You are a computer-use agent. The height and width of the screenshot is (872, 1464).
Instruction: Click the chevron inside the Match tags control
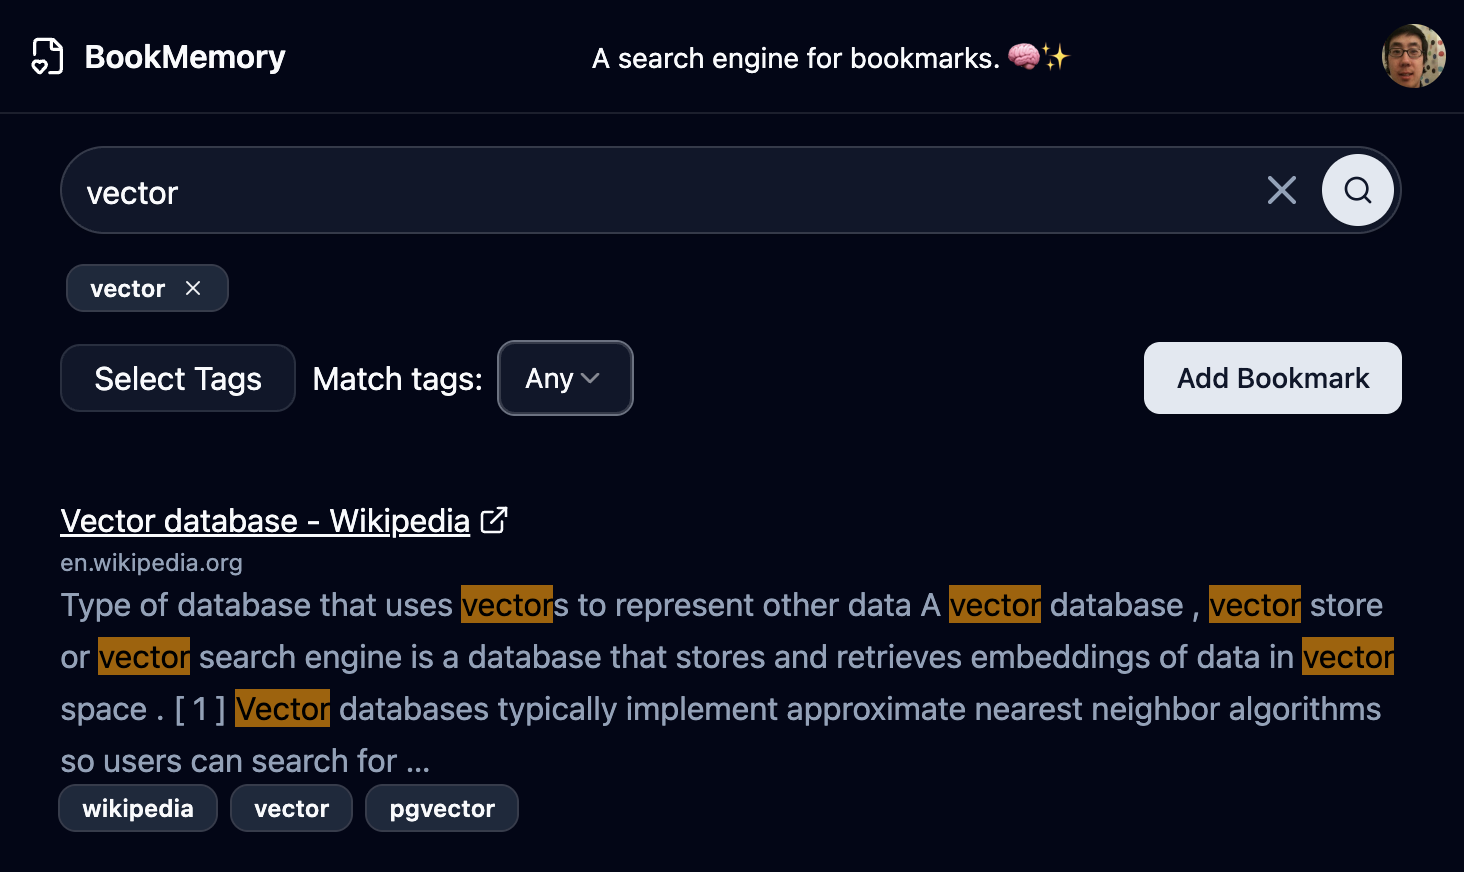point(592,378)
